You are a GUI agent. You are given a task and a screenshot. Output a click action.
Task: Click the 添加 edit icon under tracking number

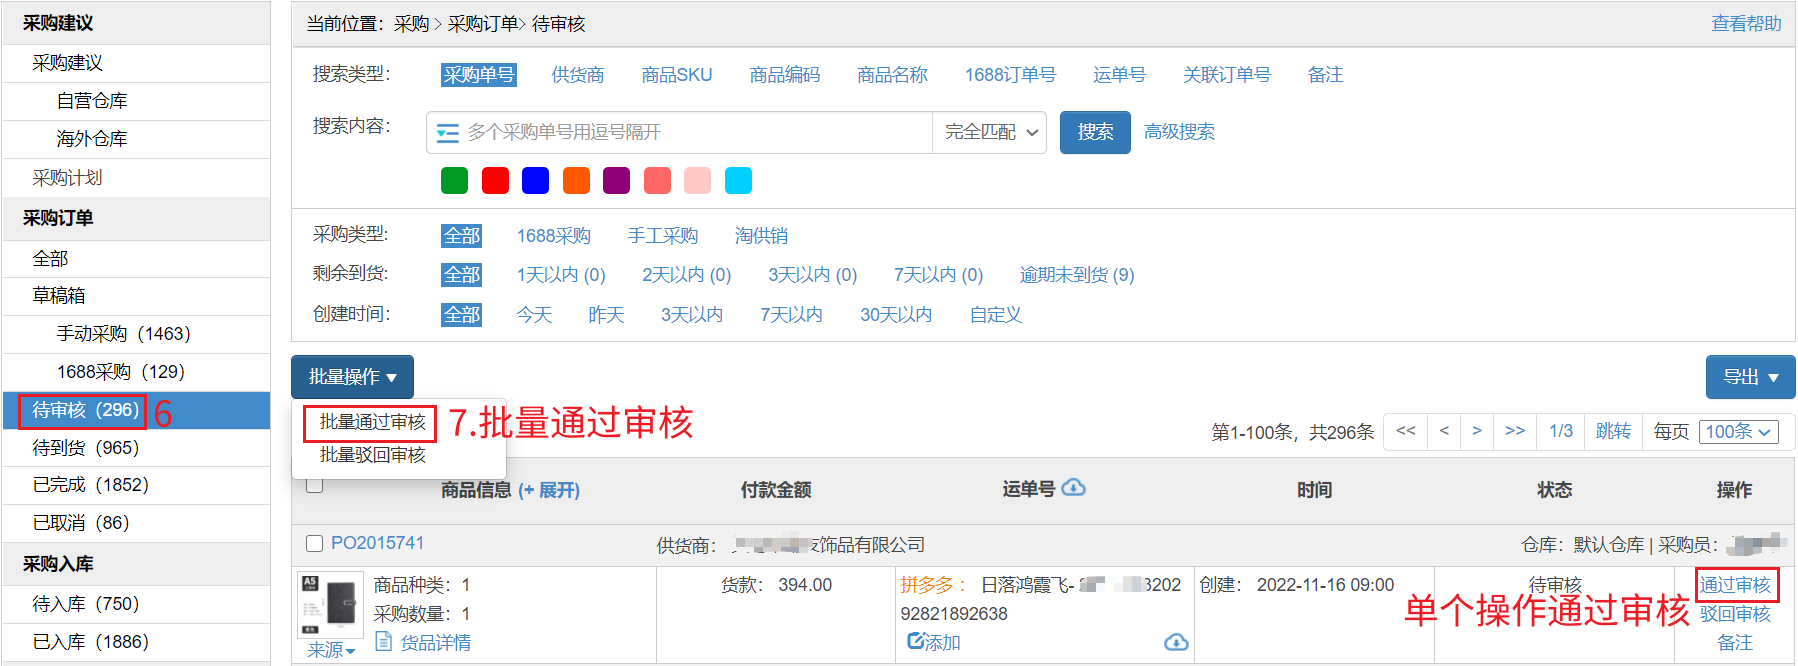tap(916, 641)
